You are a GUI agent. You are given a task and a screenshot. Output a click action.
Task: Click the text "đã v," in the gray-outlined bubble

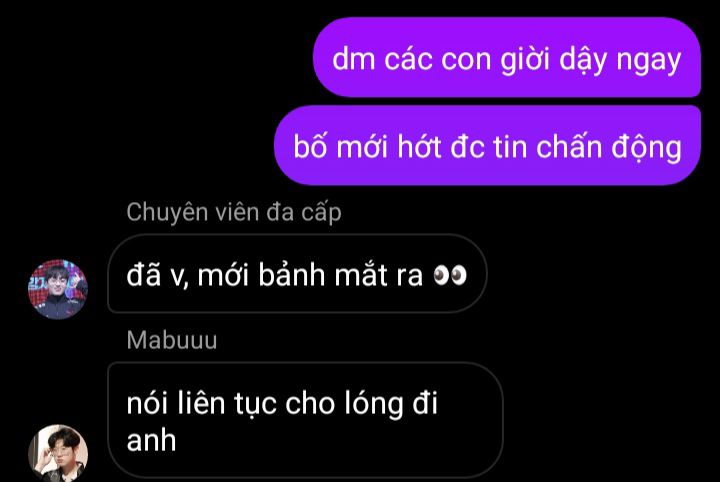pyautogui.click(x=158, y=275)
